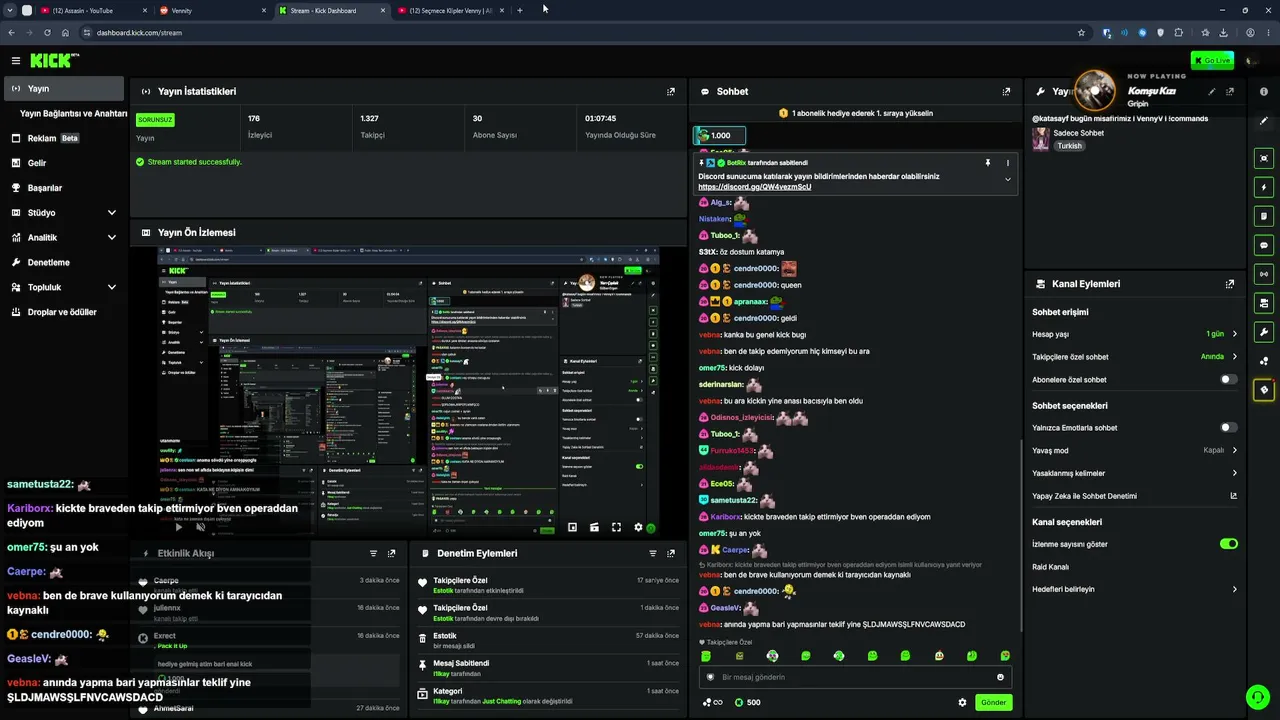Viewport: 1280px width, 720px height.
Task: Click the wrench icon in right sidebar
Action: pyautogui.click(x=1264, y=332)
